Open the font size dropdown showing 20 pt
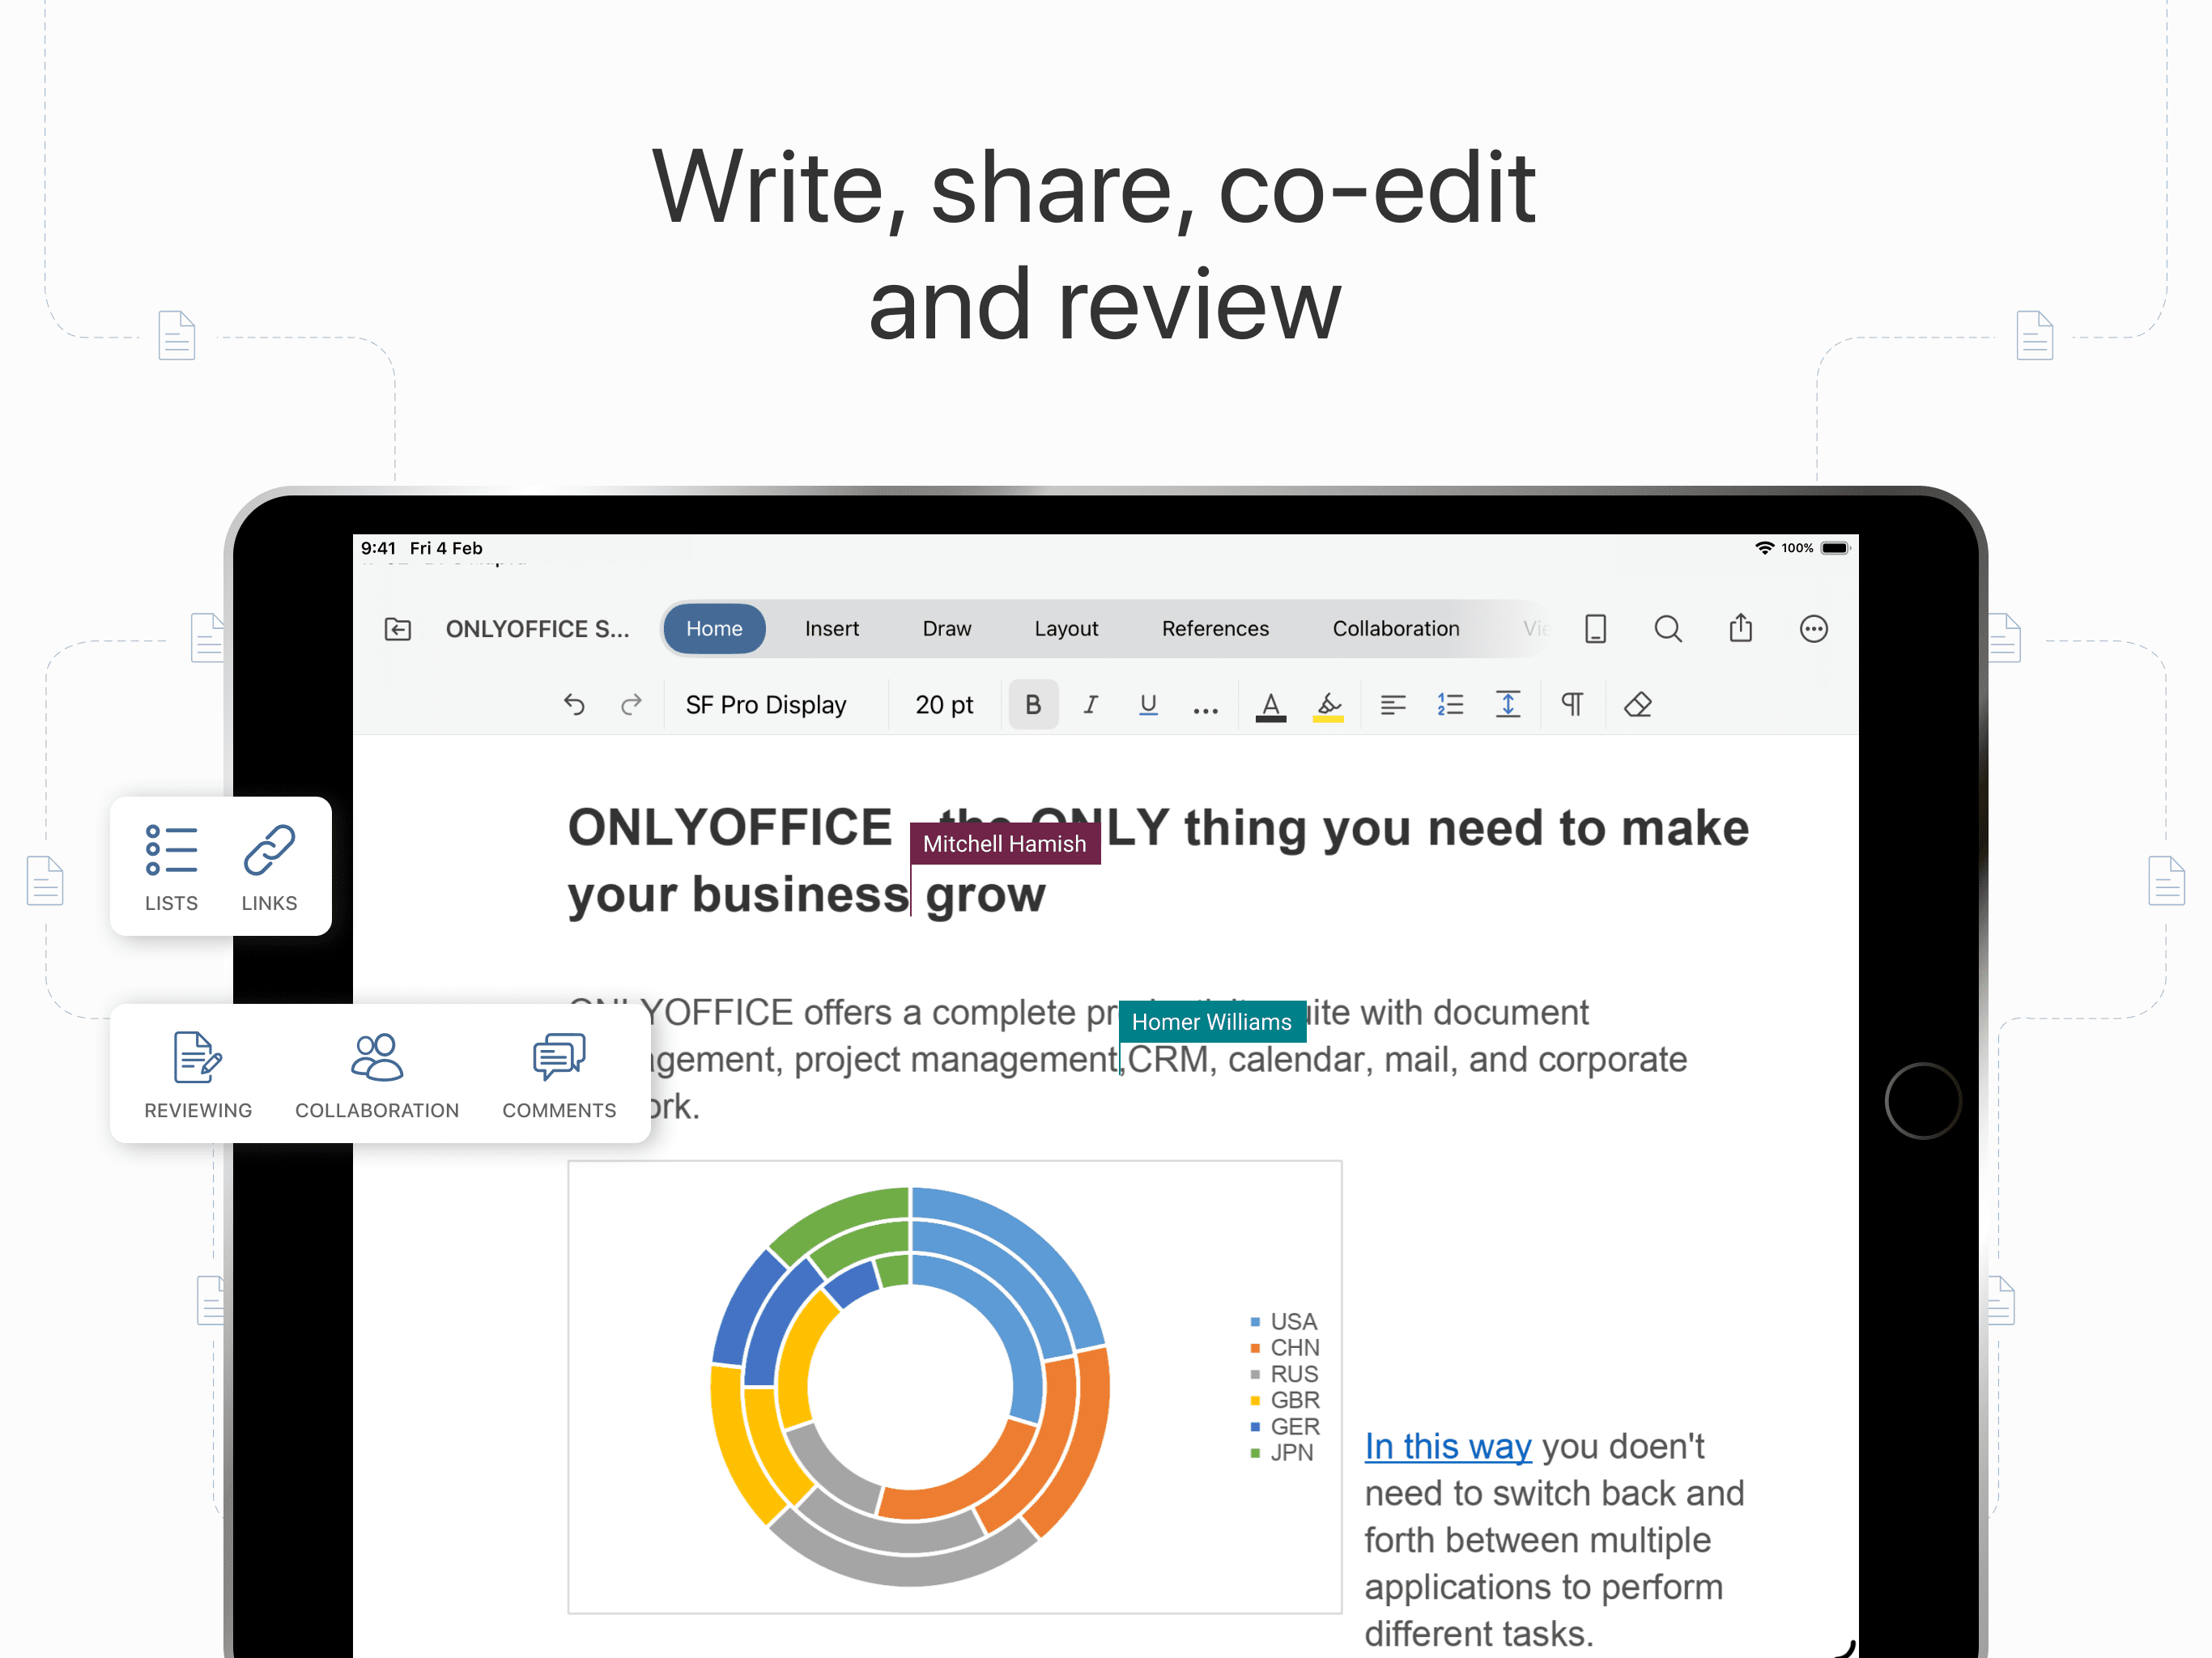 (943, 704)
